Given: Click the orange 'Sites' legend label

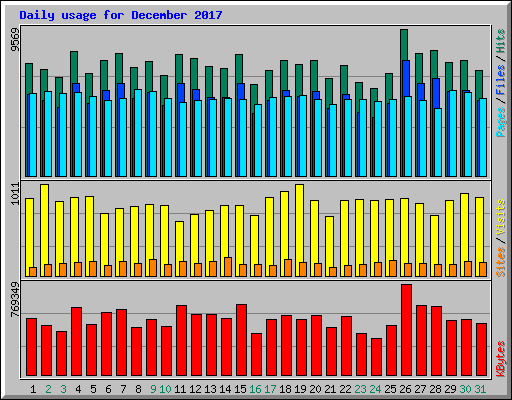Looking at the screenshot, I should pos(501,262).
